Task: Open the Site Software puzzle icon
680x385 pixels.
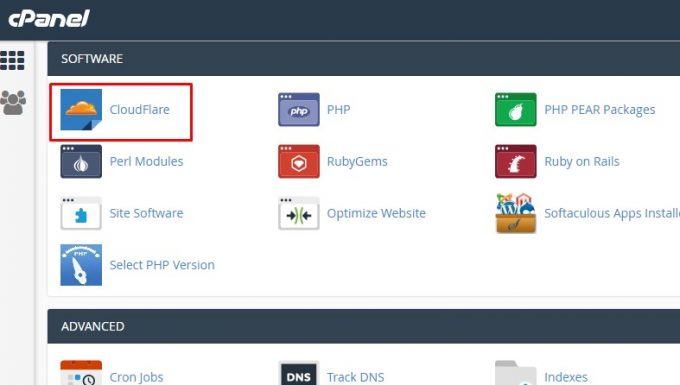Action: [81, 213]
